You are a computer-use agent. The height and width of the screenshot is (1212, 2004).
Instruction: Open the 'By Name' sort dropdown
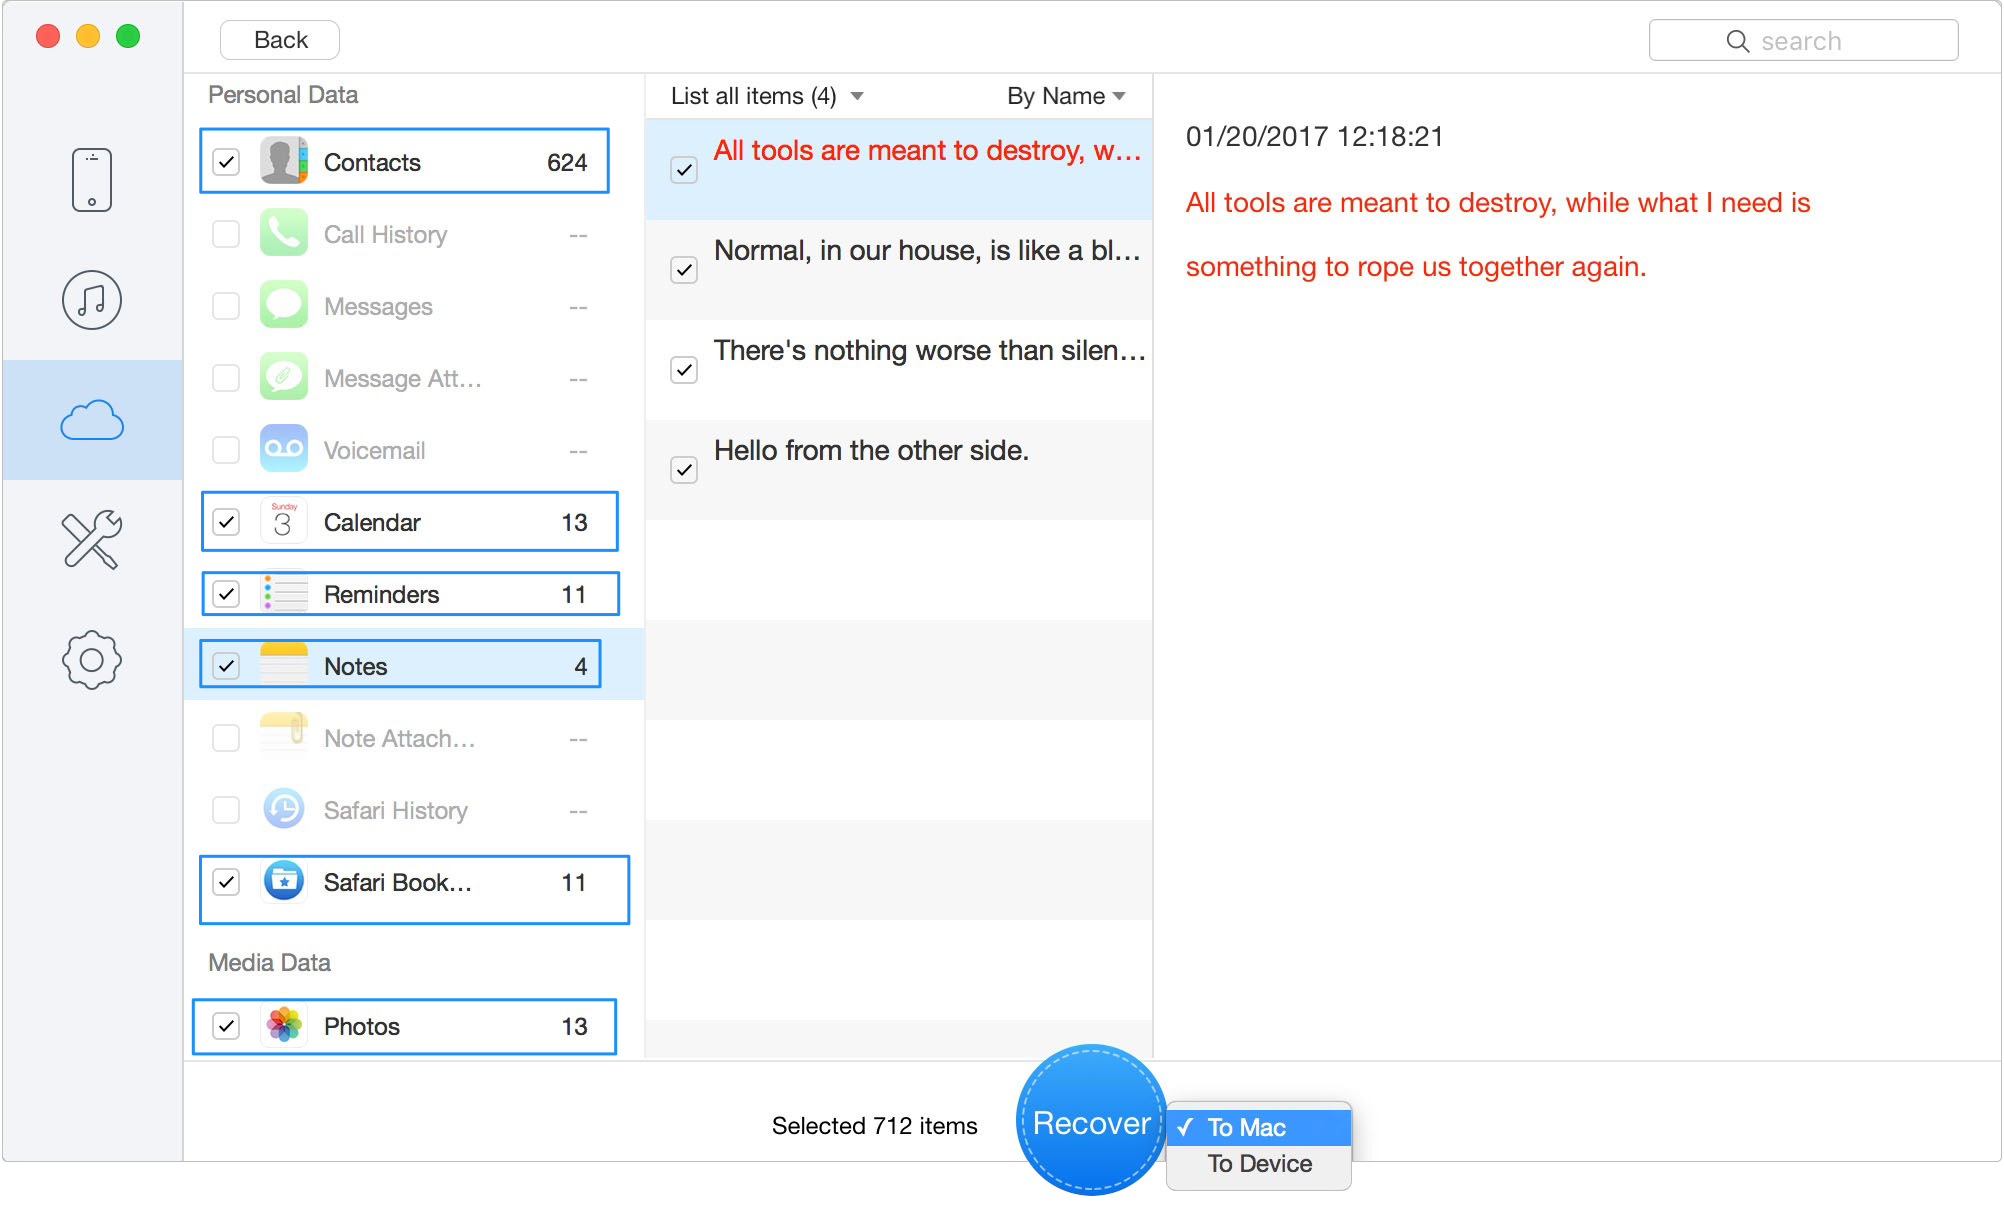pos(1066,96)
